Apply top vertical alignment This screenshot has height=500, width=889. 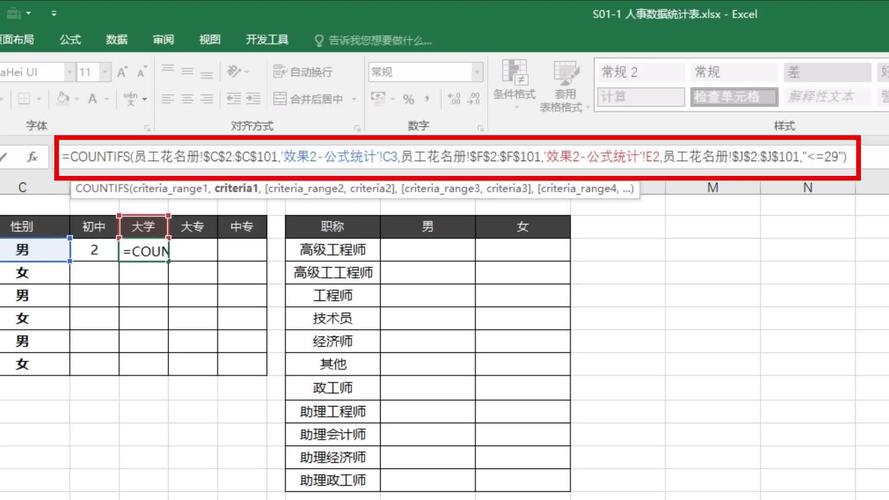pyautogui.click(x=168, y=71)
